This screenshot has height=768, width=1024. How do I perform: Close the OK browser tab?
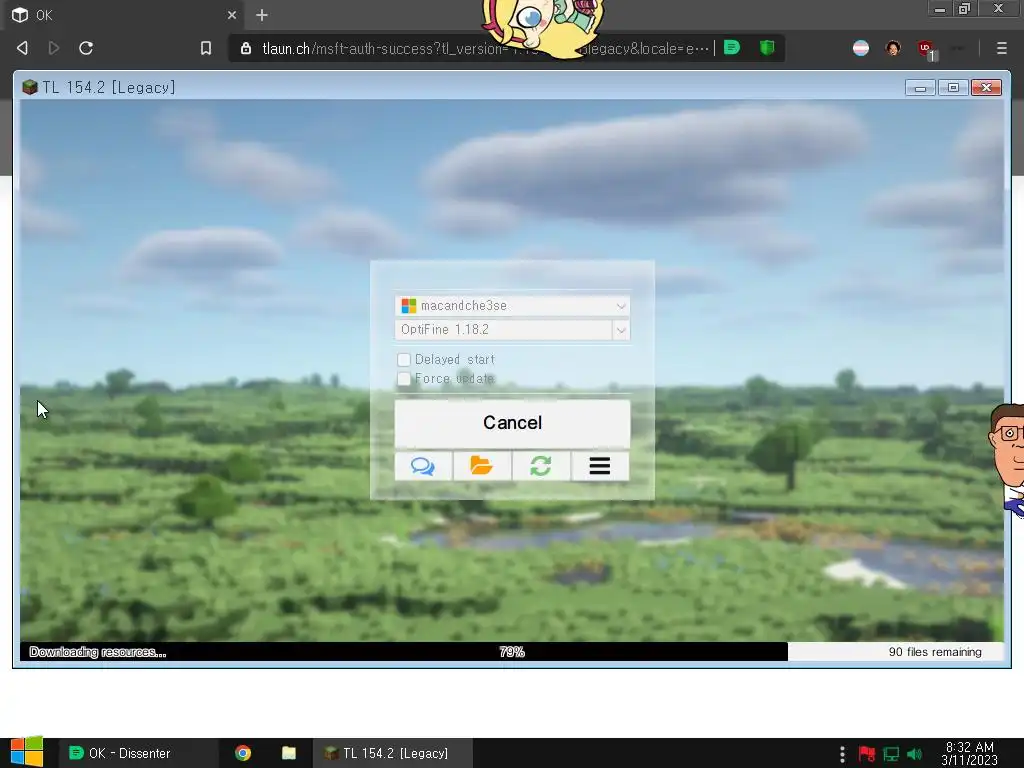232,15
